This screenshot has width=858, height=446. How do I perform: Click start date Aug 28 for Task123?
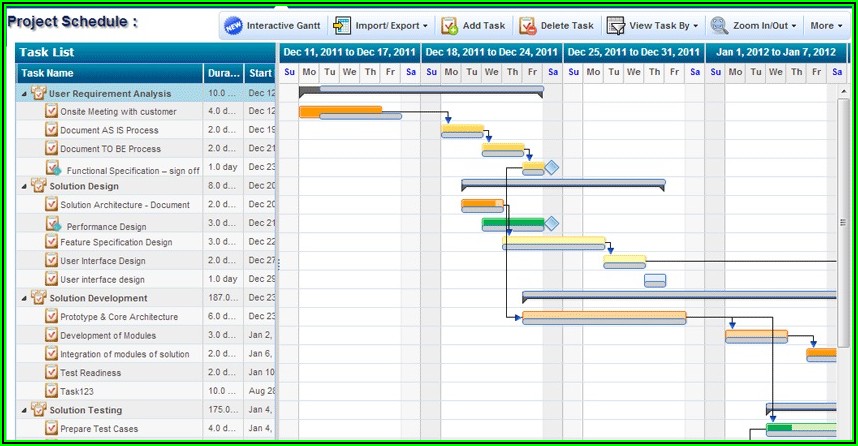click(260, 391)
